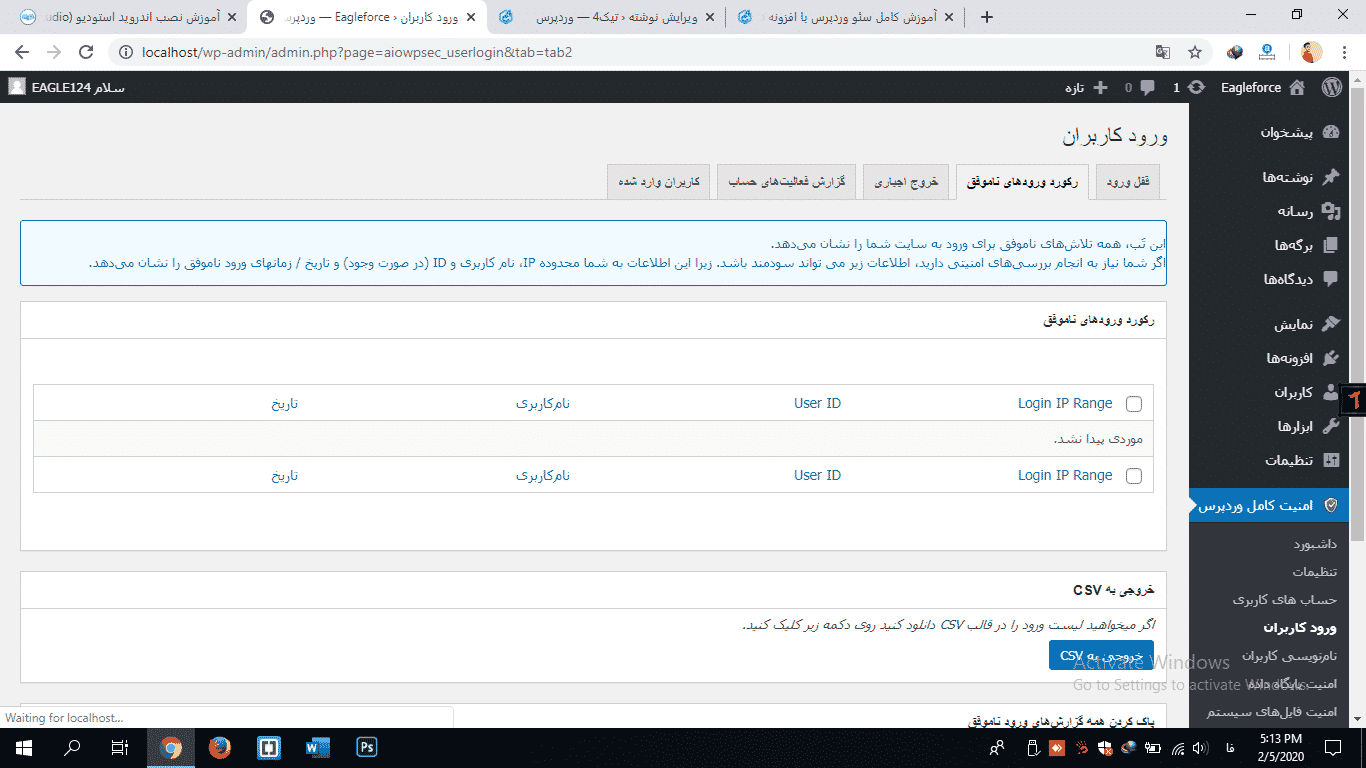Open the Chrome profile avatar

pyautogui.click(x=1312, y=52)
